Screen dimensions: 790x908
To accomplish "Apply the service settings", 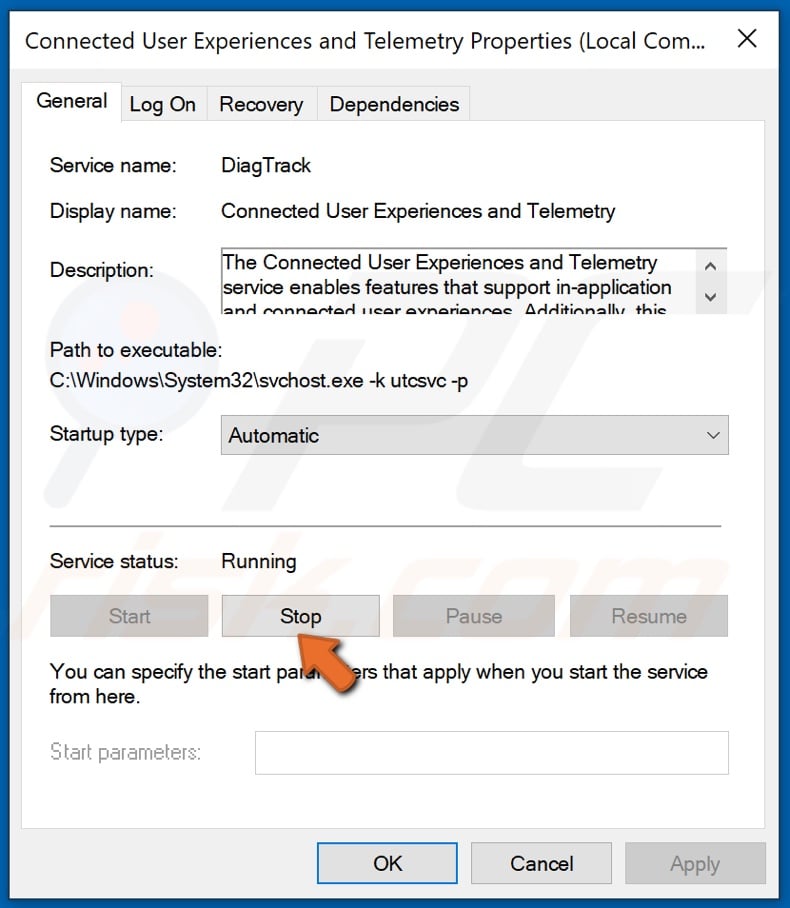I will click(695, 863).
